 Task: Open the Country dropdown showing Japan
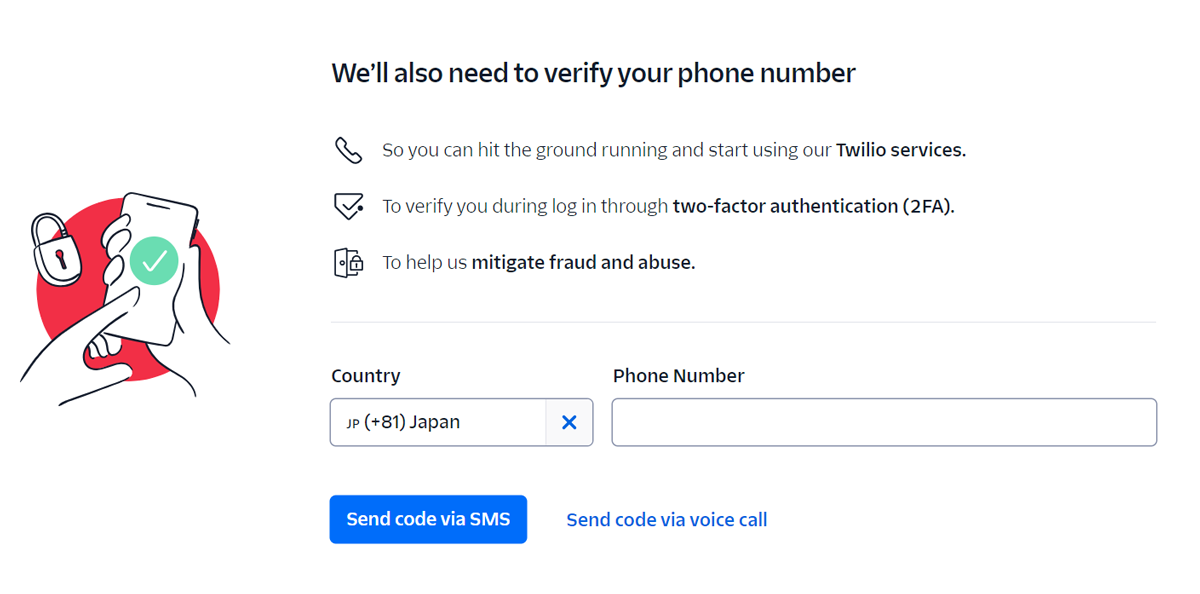click(x=440, y=422)
